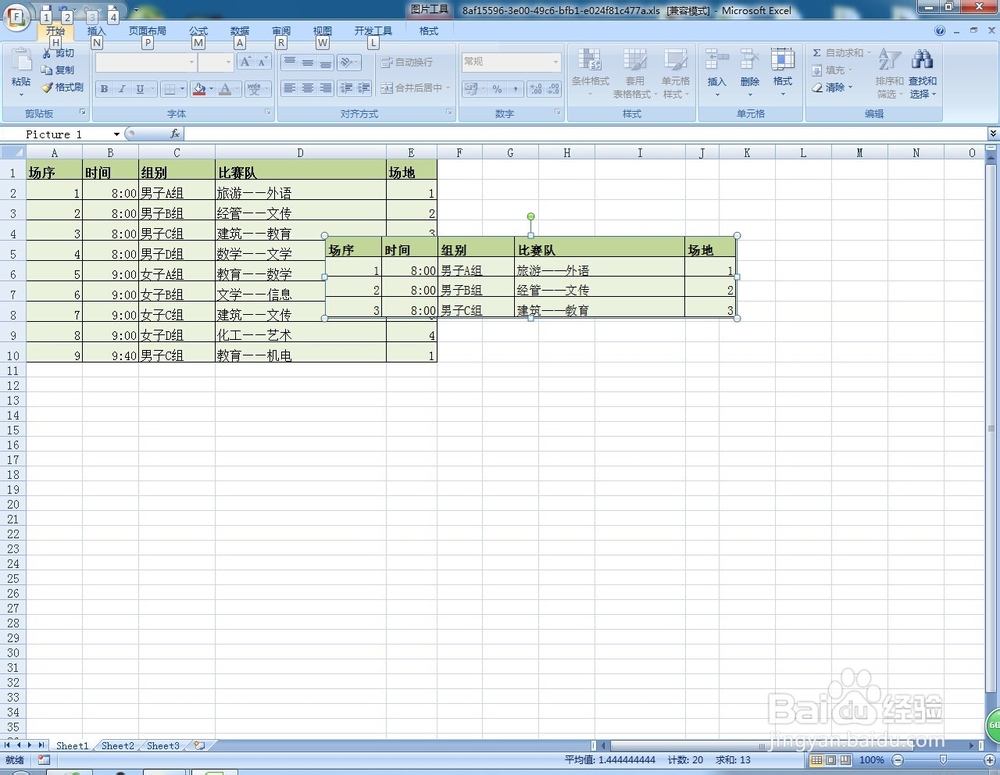Viewport: 1000px width, 775px height.
Task: Click the Align Right icon
Action: click(325, 88)
